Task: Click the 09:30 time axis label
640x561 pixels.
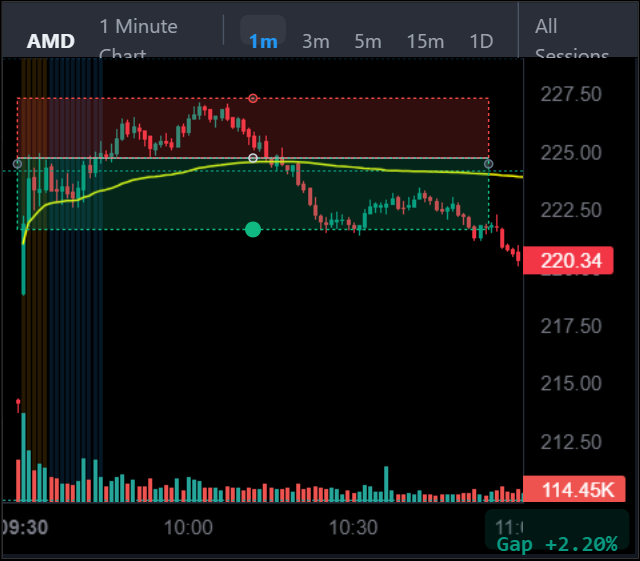Action: (24, 528)
